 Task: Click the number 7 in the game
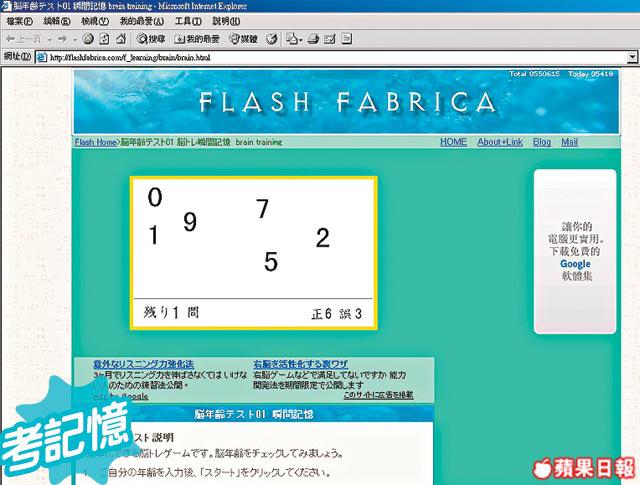point(262,208)
